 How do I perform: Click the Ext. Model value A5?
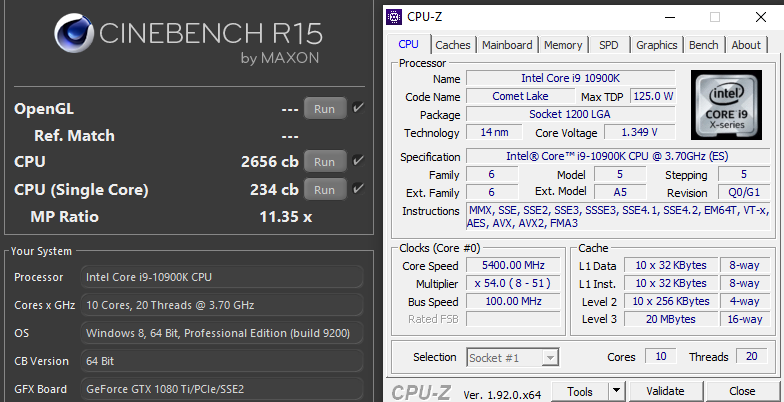point(620,192)
